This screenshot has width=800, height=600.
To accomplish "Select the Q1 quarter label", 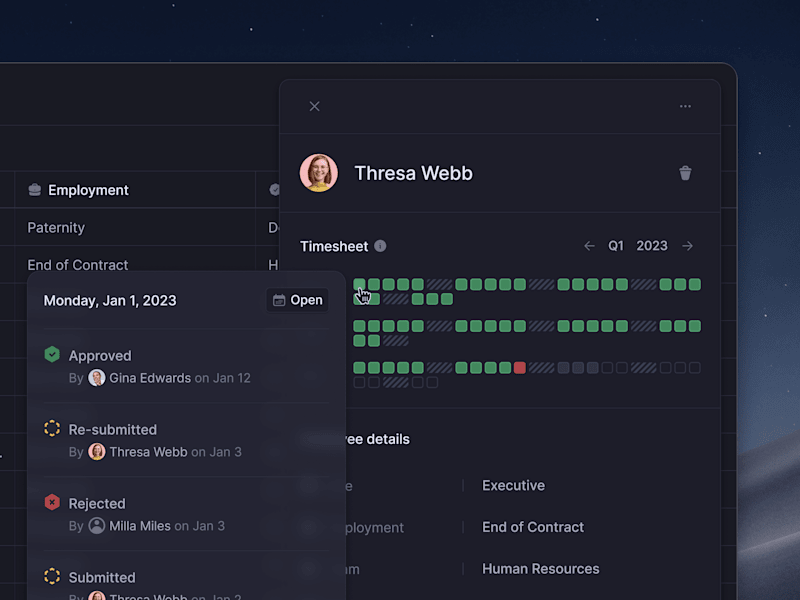I will pyautogui.click(x=616, y=246).
